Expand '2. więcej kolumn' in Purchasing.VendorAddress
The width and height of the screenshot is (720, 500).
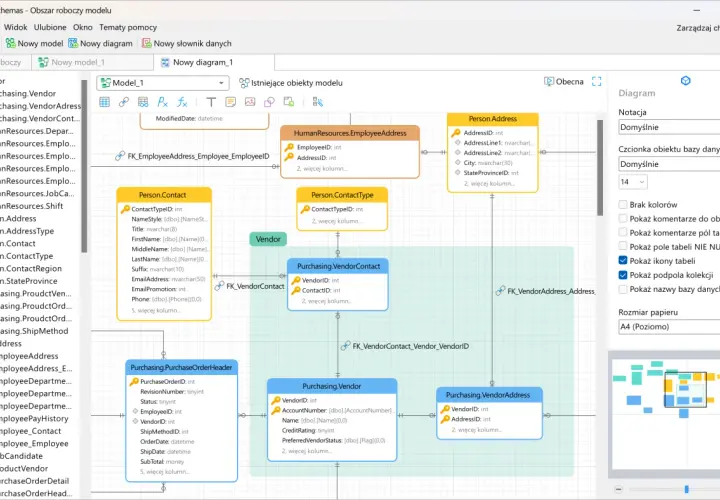pyautogui.click(x=476, y=430)
